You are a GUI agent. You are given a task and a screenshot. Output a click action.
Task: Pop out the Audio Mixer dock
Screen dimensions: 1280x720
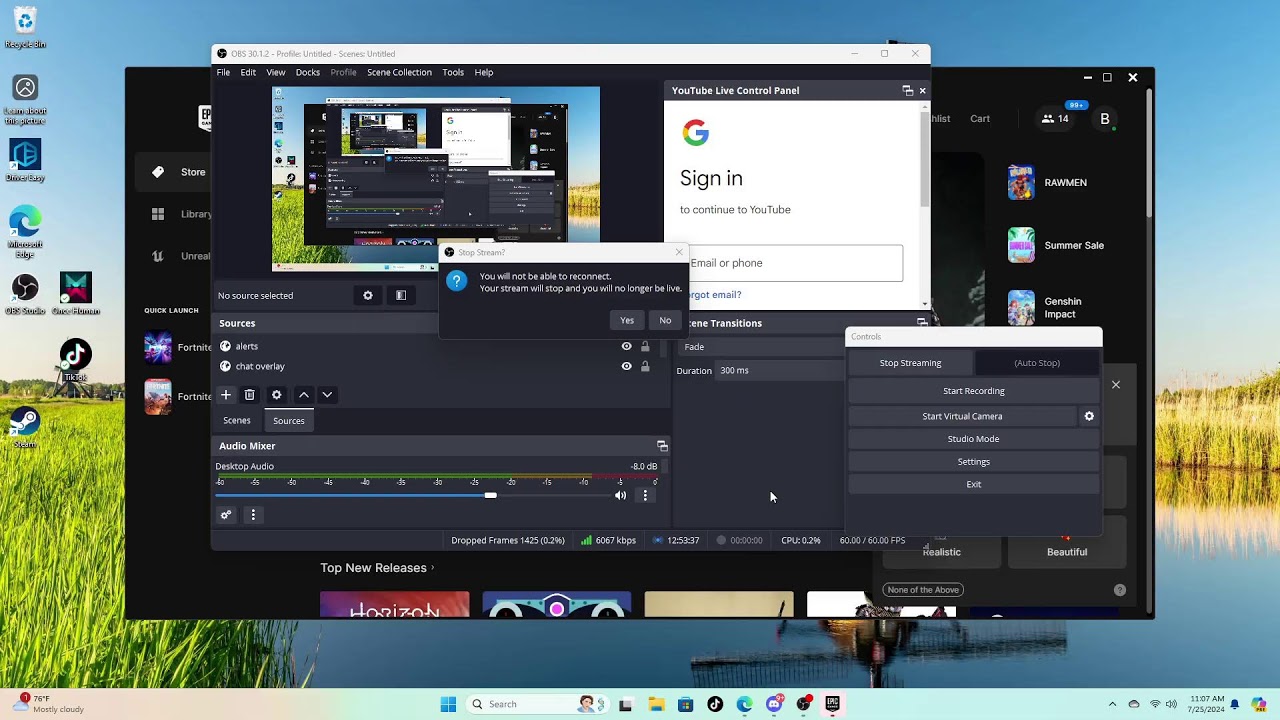(661, 446)
